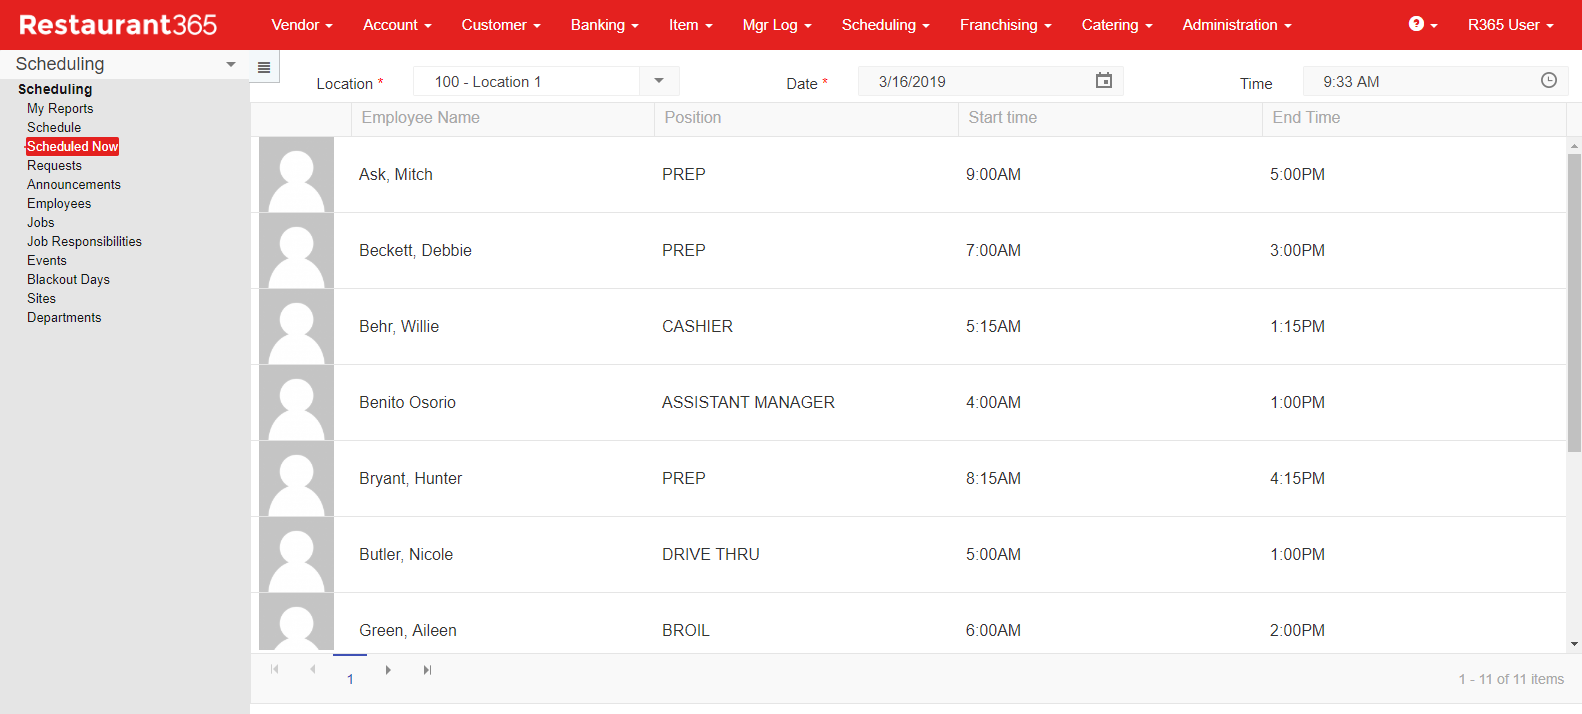
Task: Sort by Employee Name column header
Action: [x=502, y=118]
